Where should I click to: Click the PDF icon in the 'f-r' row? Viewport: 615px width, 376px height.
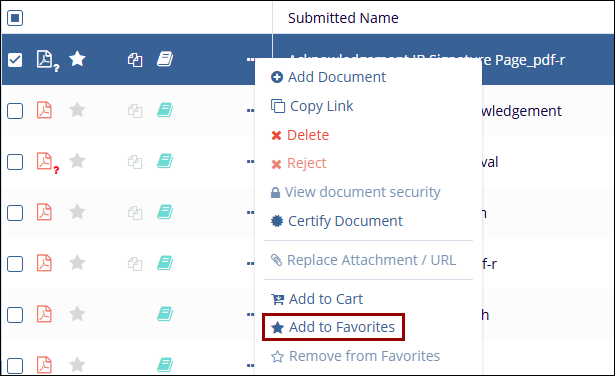coord(44,263)
